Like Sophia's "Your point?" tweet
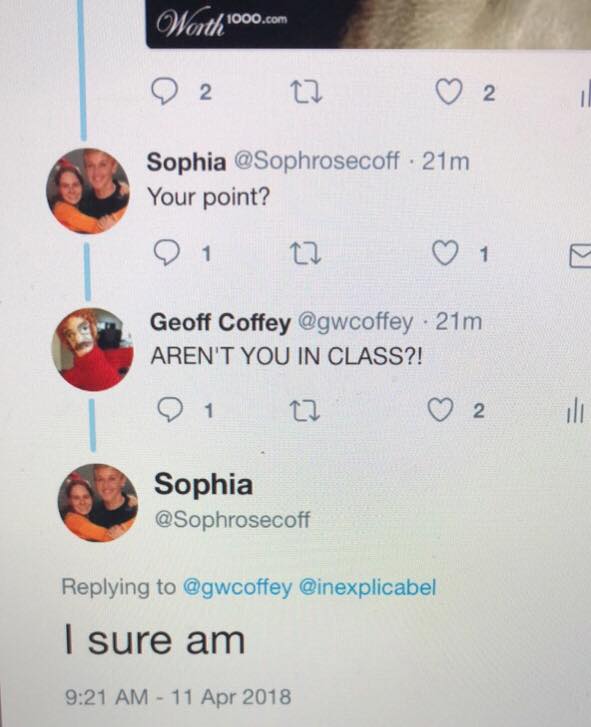Image resolution: width=591 pixels, height=727 pixels. (x=445, y=253)
